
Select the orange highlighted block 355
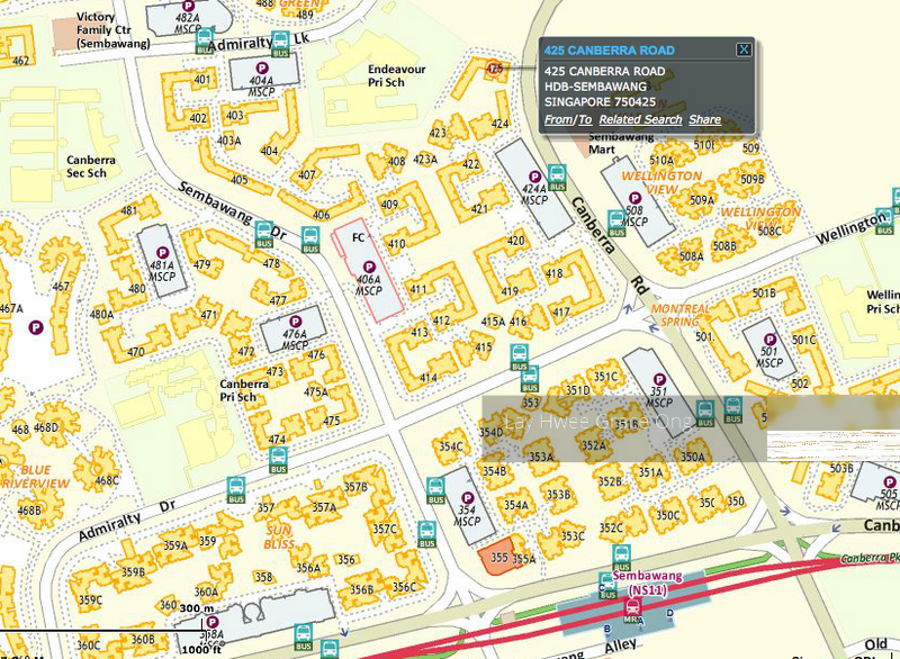494,557
